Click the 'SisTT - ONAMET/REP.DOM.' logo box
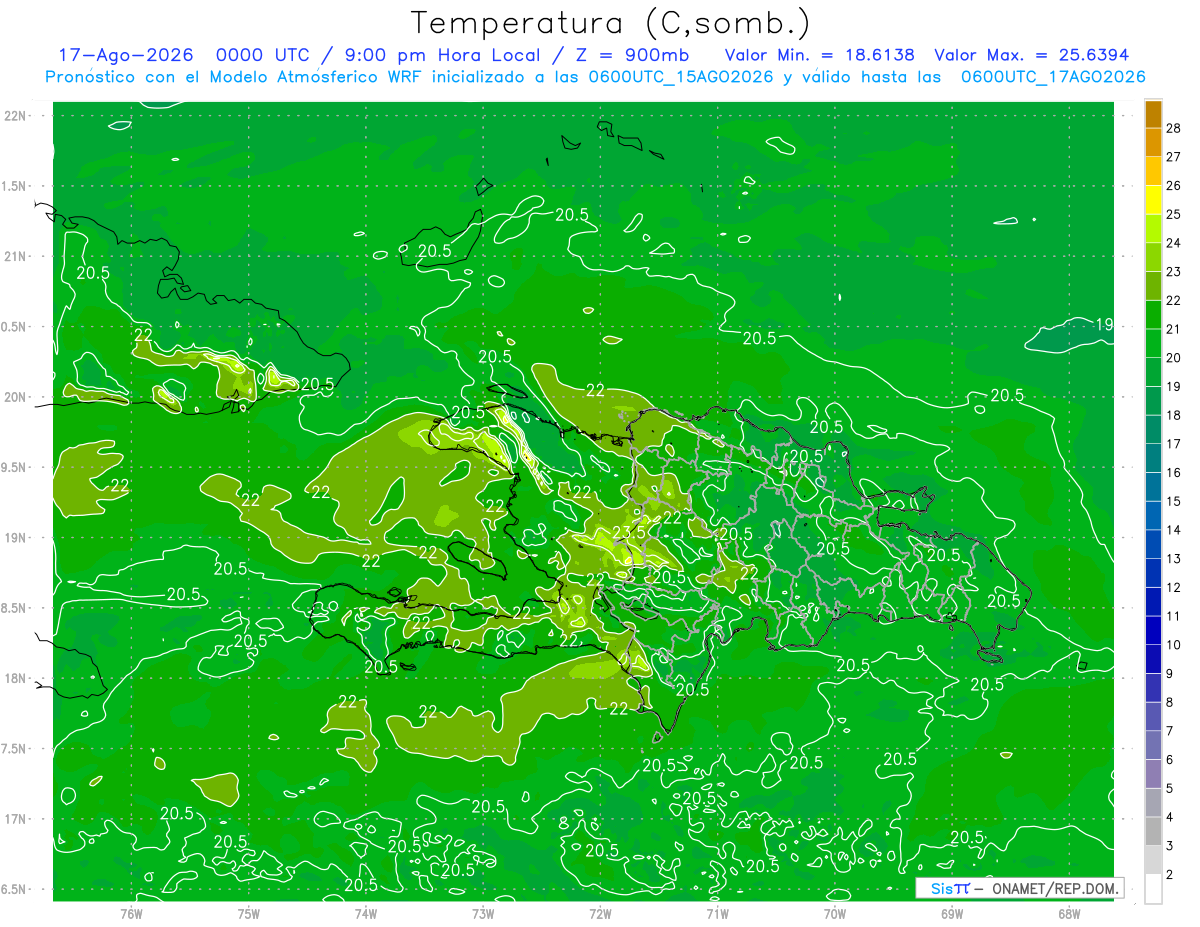The width and height of the screenshot is (1200, 927). [1020, 888]
